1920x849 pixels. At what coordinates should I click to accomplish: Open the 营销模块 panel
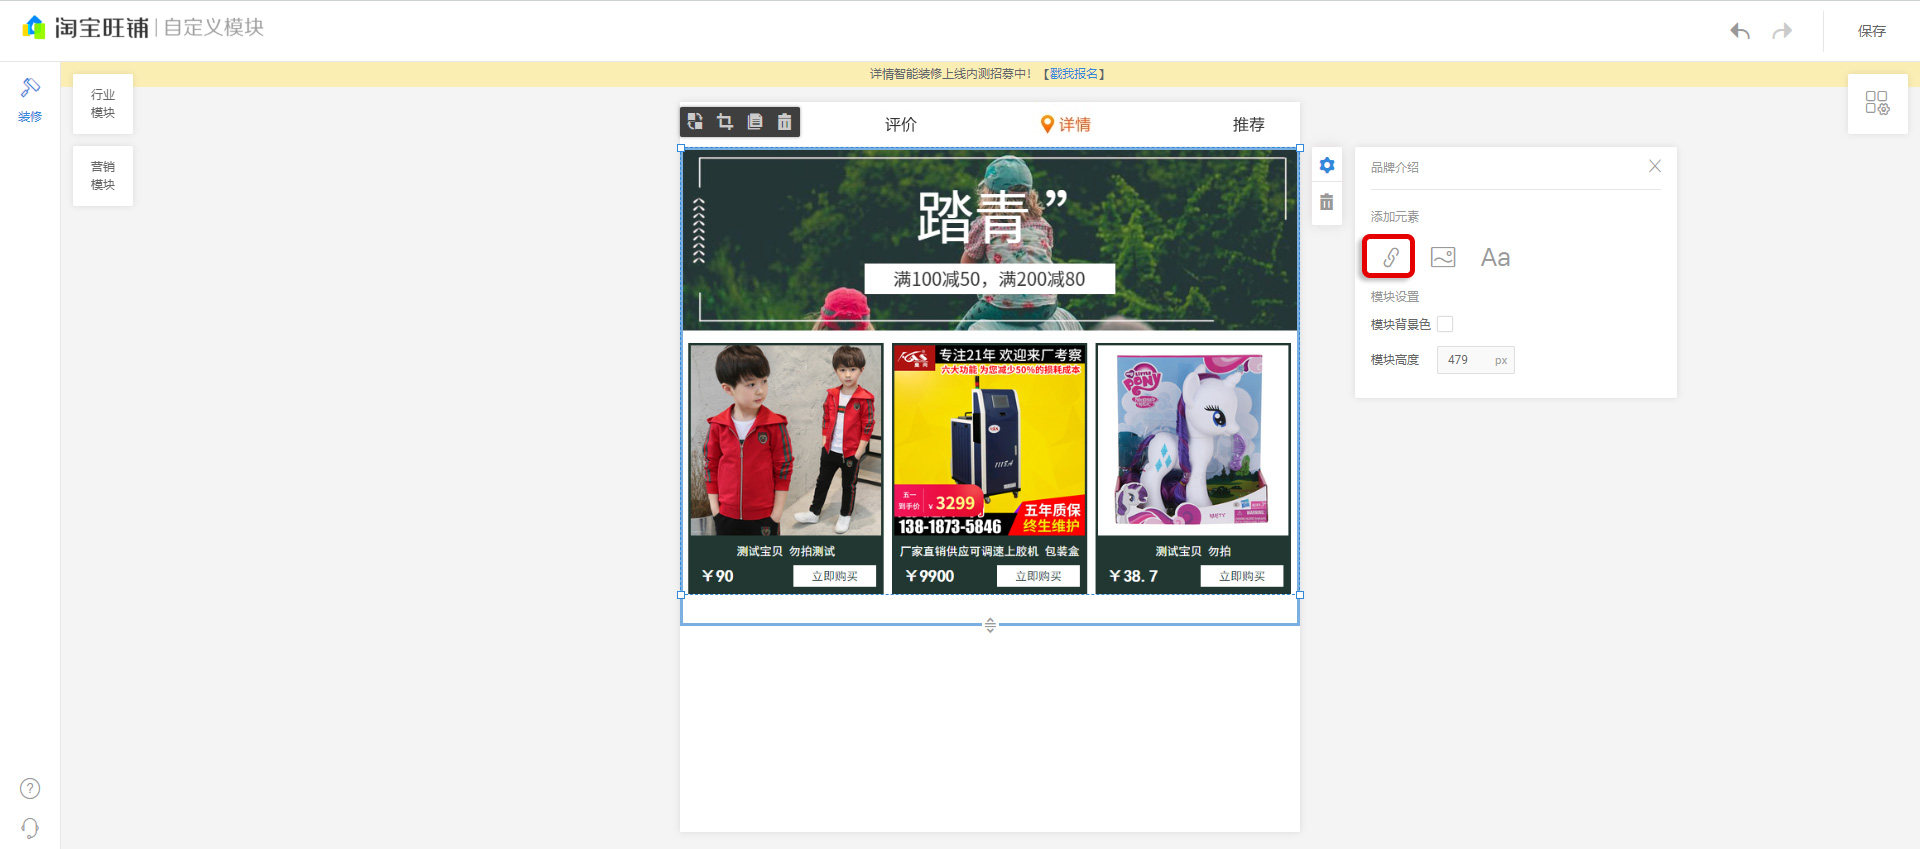[x=103, y=176]
